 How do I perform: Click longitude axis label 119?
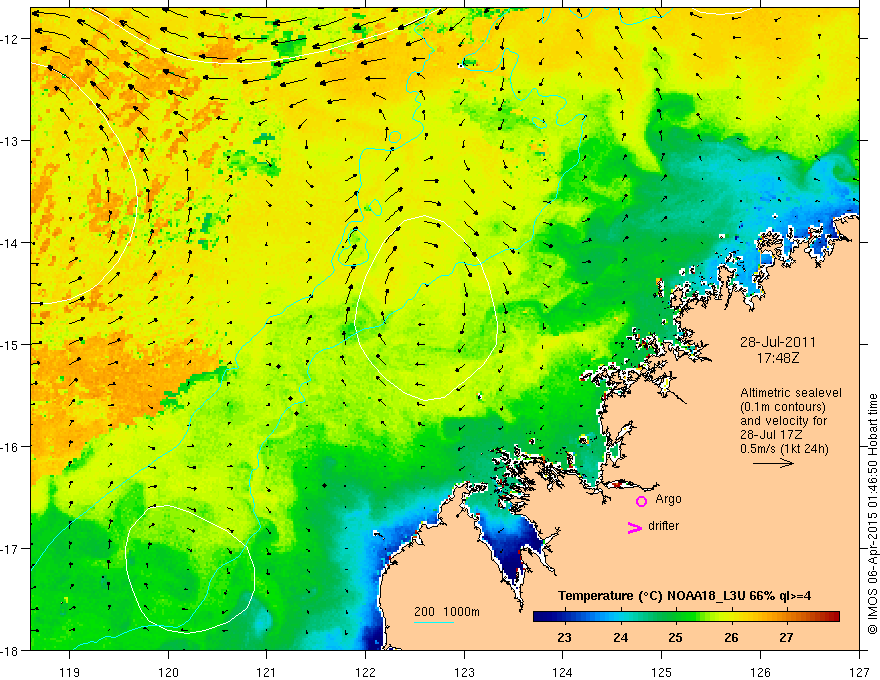(70, 672)
